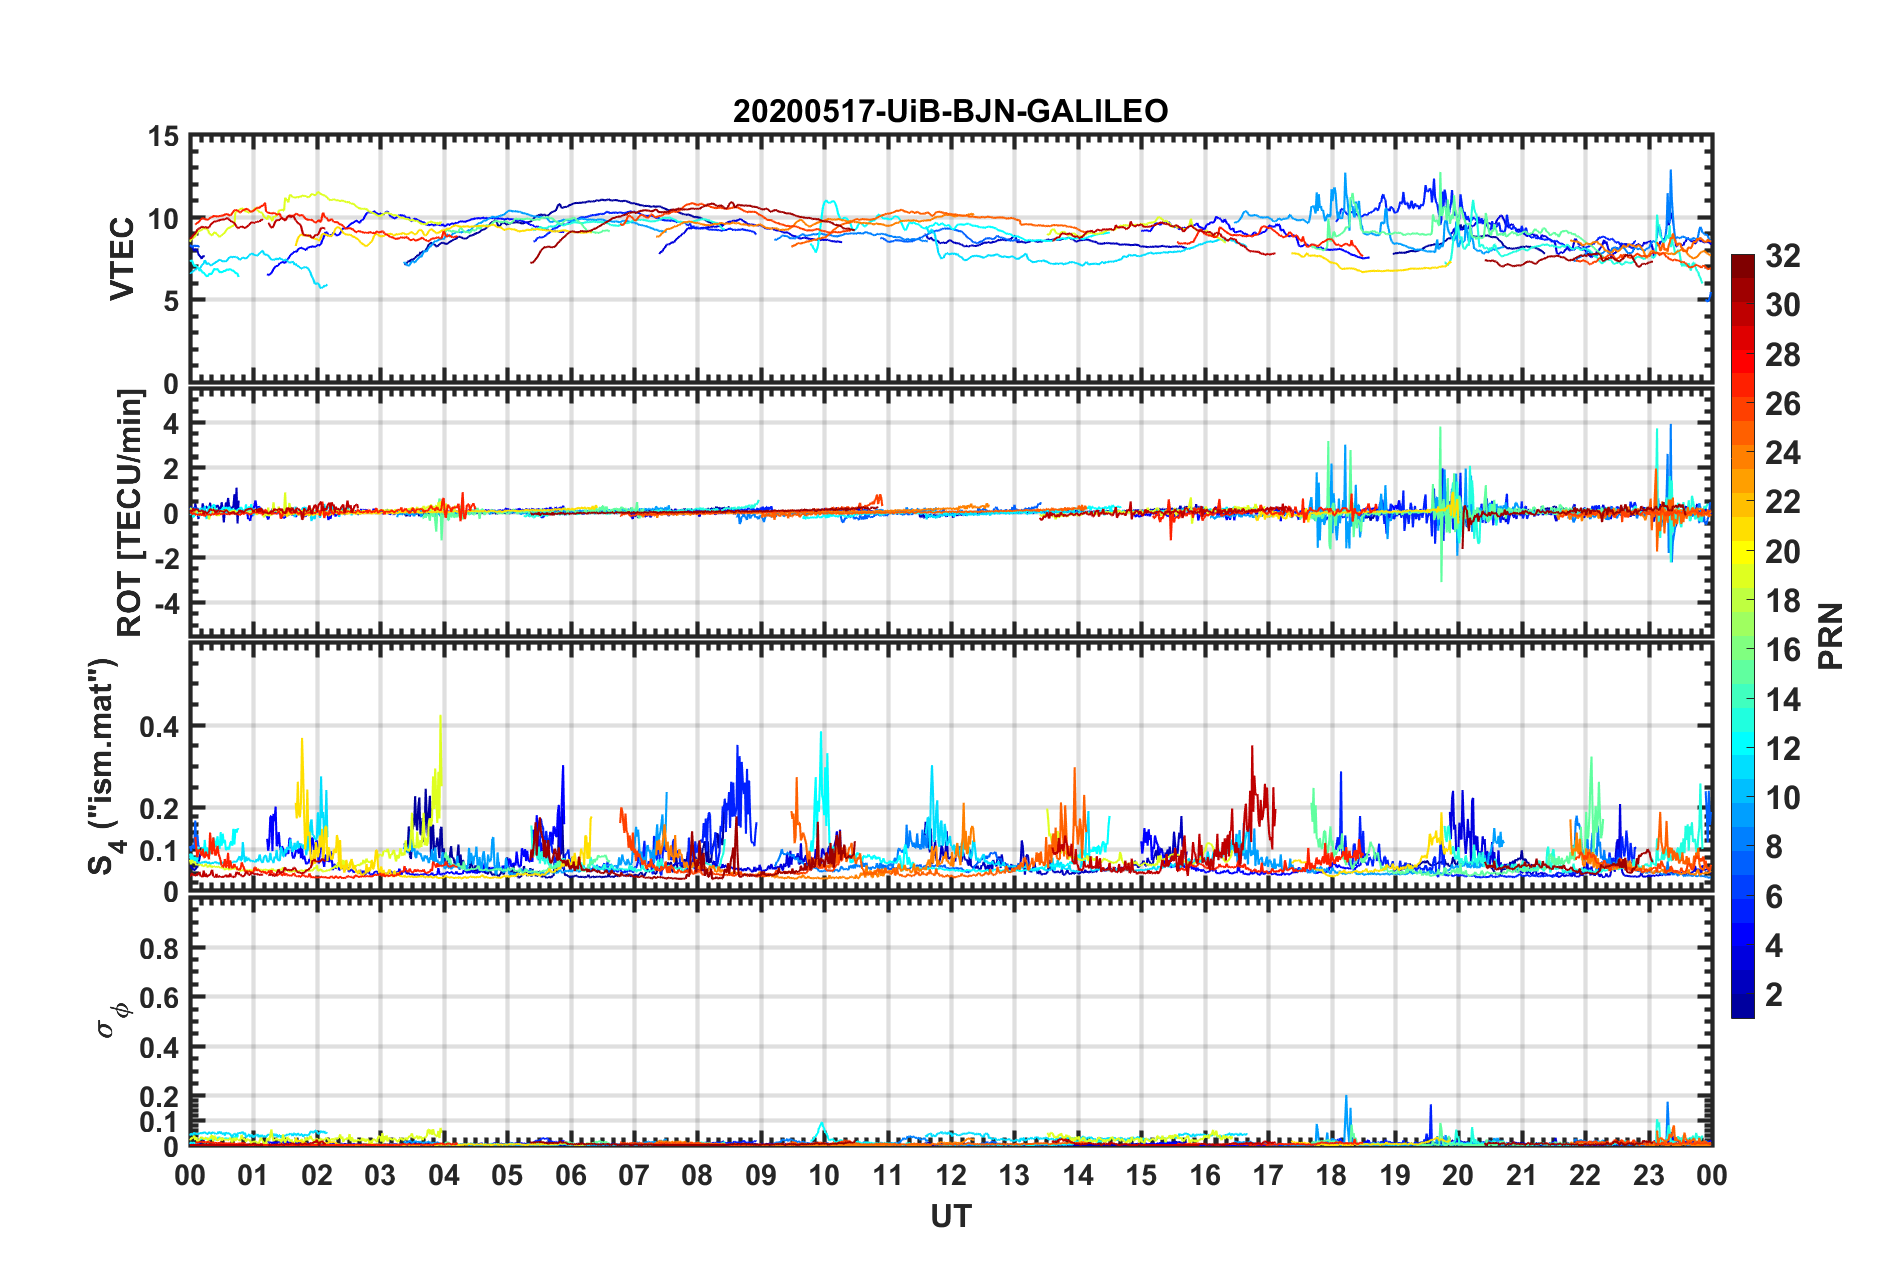Click UT time tick 15
Viewport: 1902px width, 1272px height.
1141,1175
